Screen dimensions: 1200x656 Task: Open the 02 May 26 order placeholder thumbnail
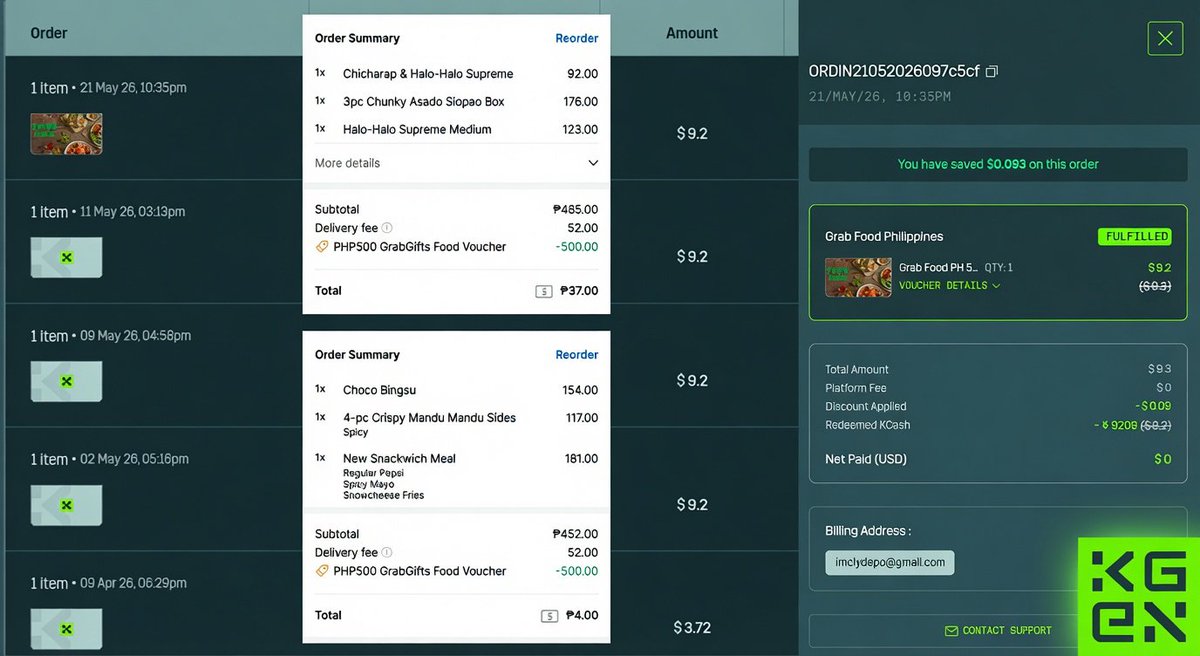[x=66, y=506]
